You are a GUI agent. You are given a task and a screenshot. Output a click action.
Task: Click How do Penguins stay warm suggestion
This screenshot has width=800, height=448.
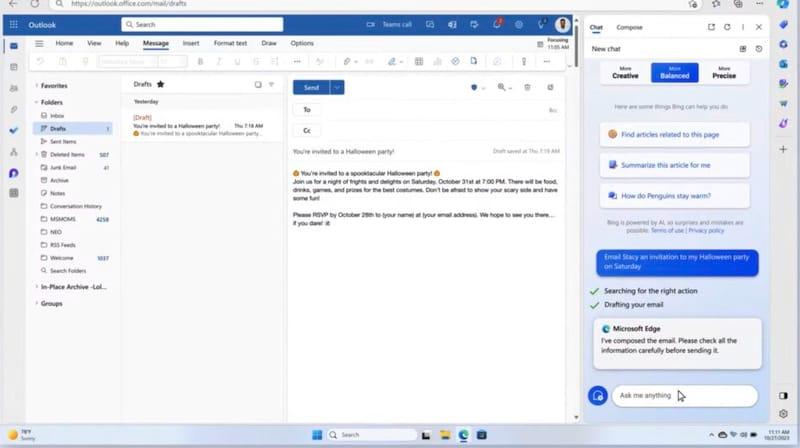pyautogui.click(x=674, y=196)
